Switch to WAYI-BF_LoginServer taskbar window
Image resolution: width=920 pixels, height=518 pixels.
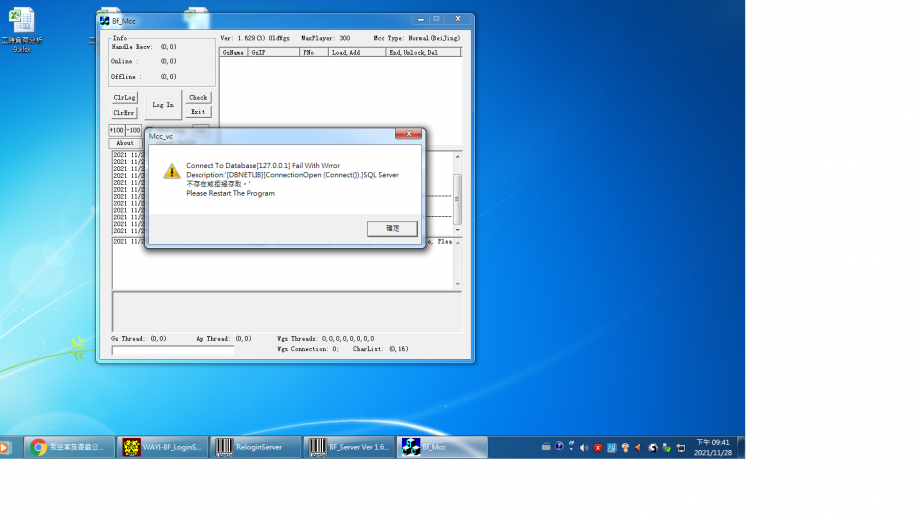tap(162, 447)
